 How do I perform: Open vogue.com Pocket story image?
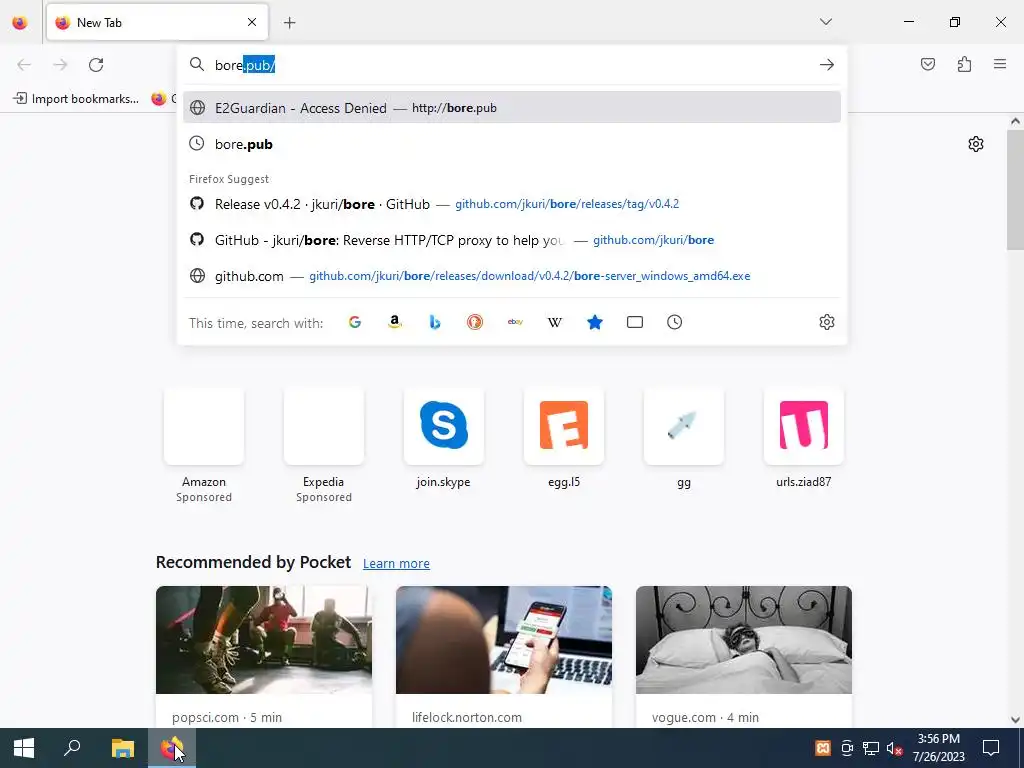pyautogui.click(x=744, y=640)
